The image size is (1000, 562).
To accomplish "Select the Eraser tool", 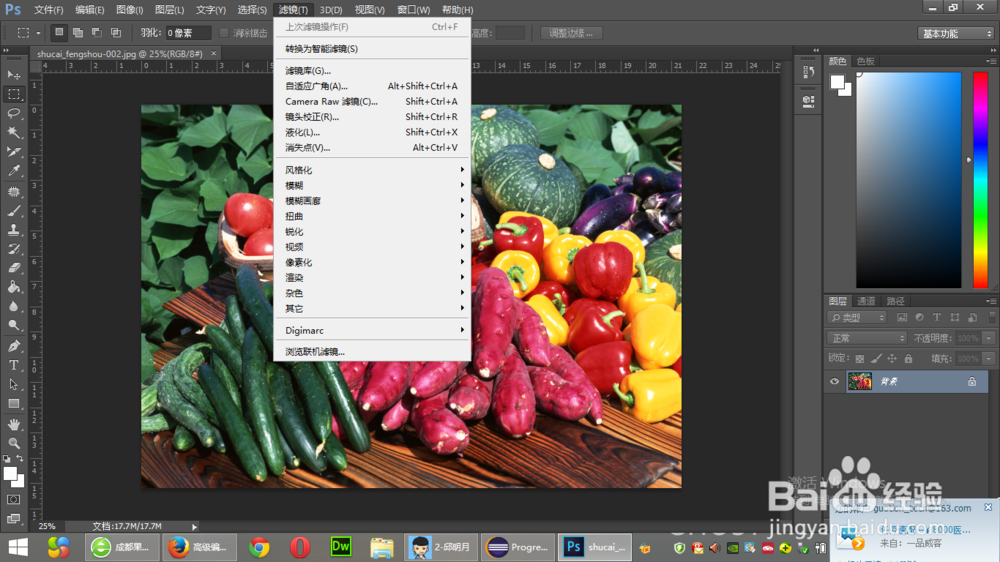I will pos(13,269).
